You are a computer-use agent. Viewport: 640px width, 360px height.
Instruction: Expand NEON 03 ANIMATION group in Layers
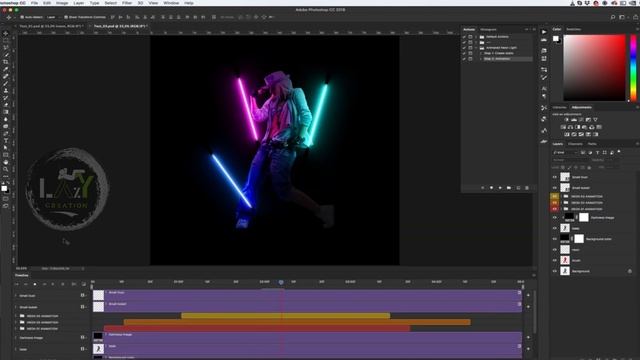point(561,196)
